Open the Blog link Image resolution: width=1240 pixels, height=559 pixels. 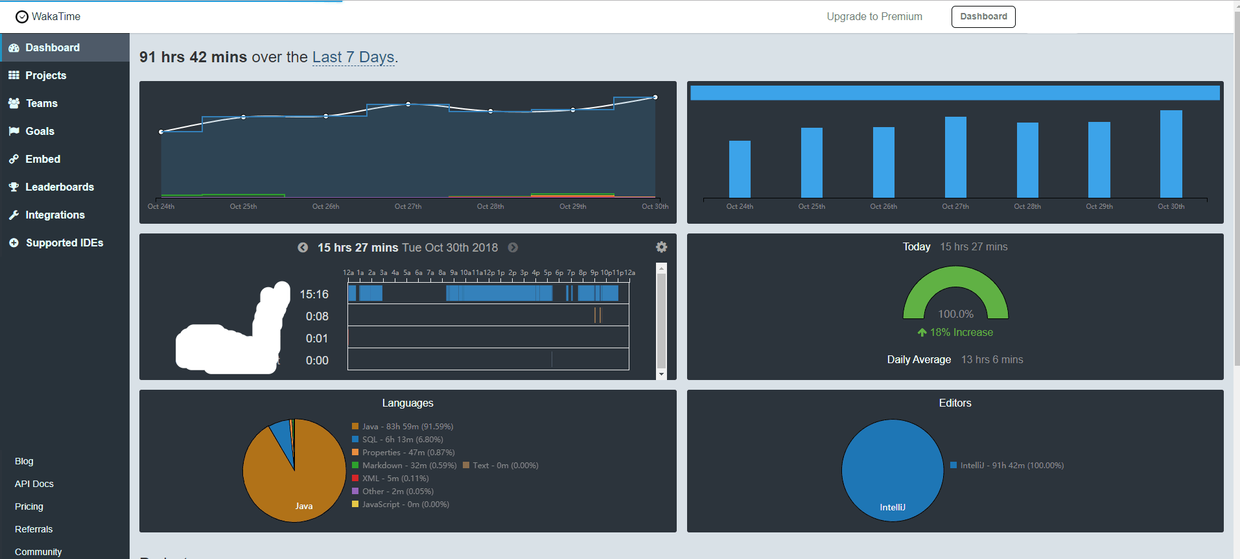24,461
